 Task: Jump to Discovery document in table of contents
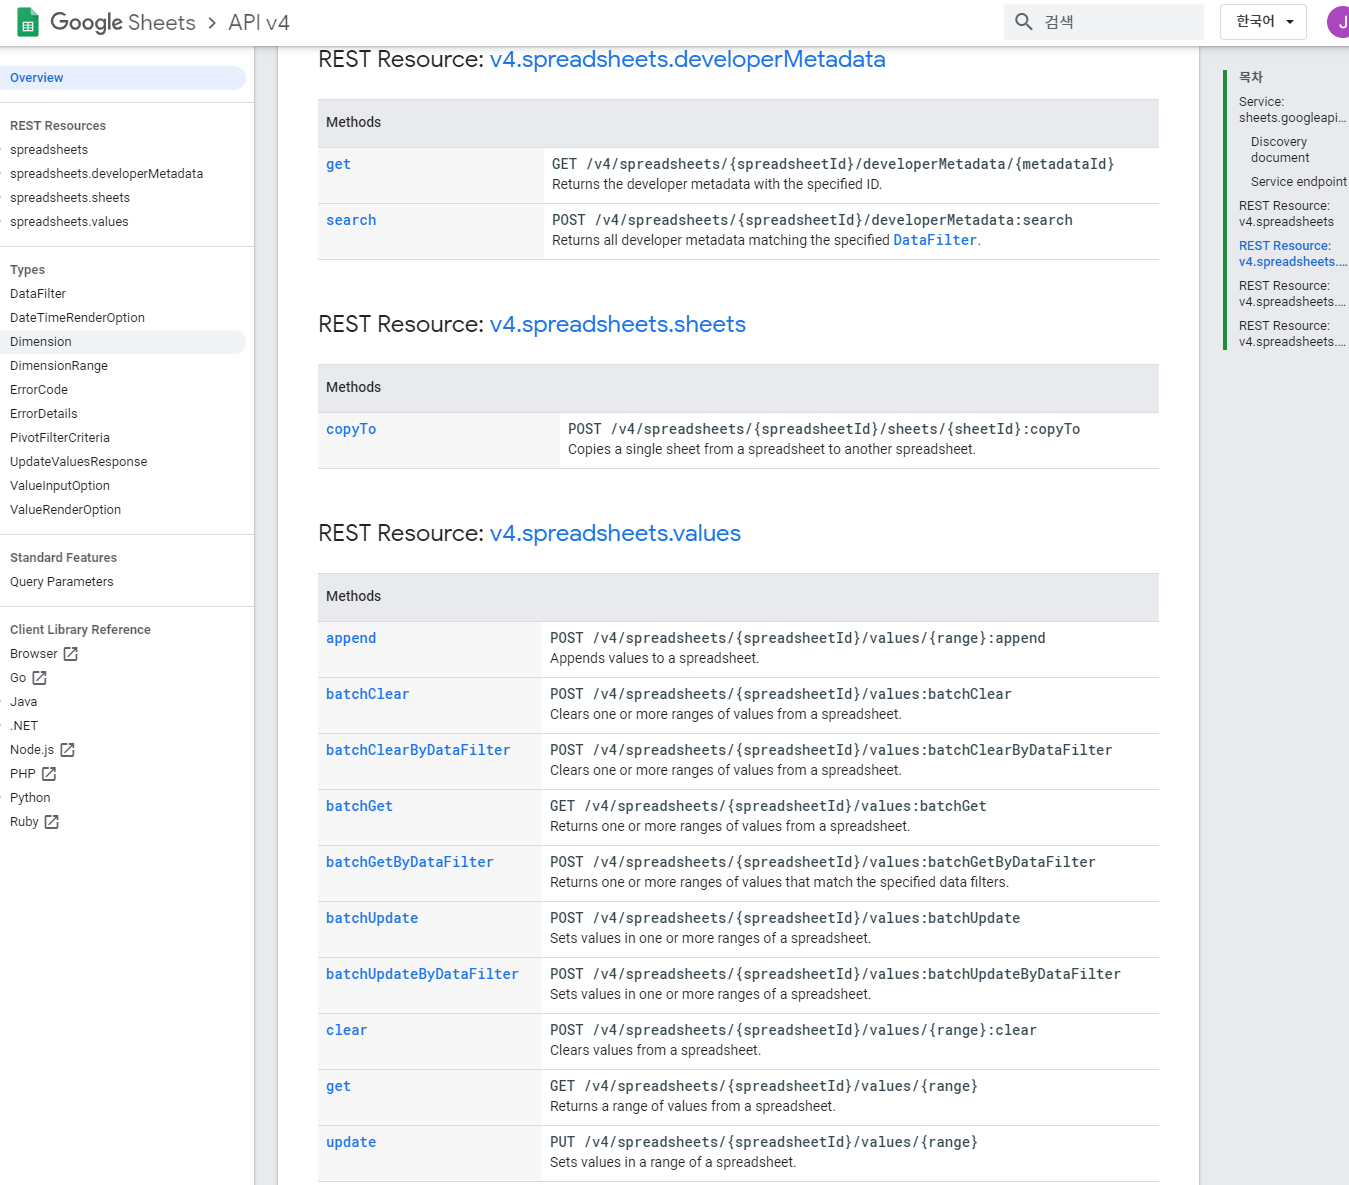click(x=1280, y=150)
